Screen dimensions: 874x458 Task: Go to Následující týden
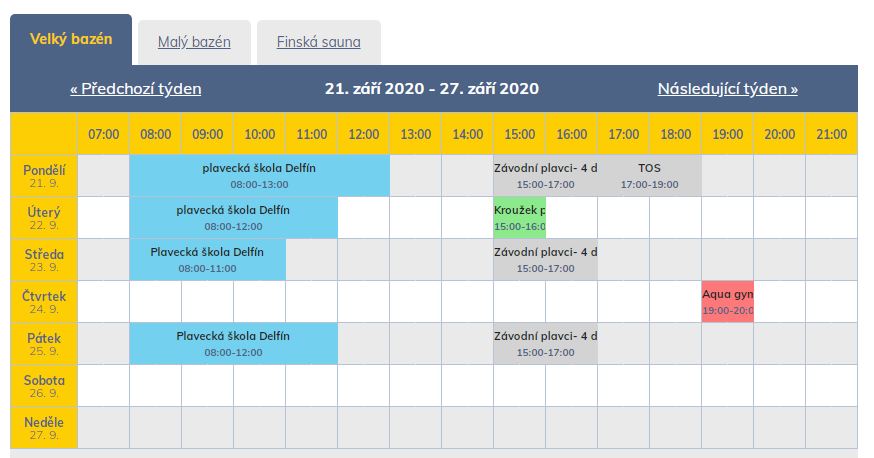(x=727, y=89)
